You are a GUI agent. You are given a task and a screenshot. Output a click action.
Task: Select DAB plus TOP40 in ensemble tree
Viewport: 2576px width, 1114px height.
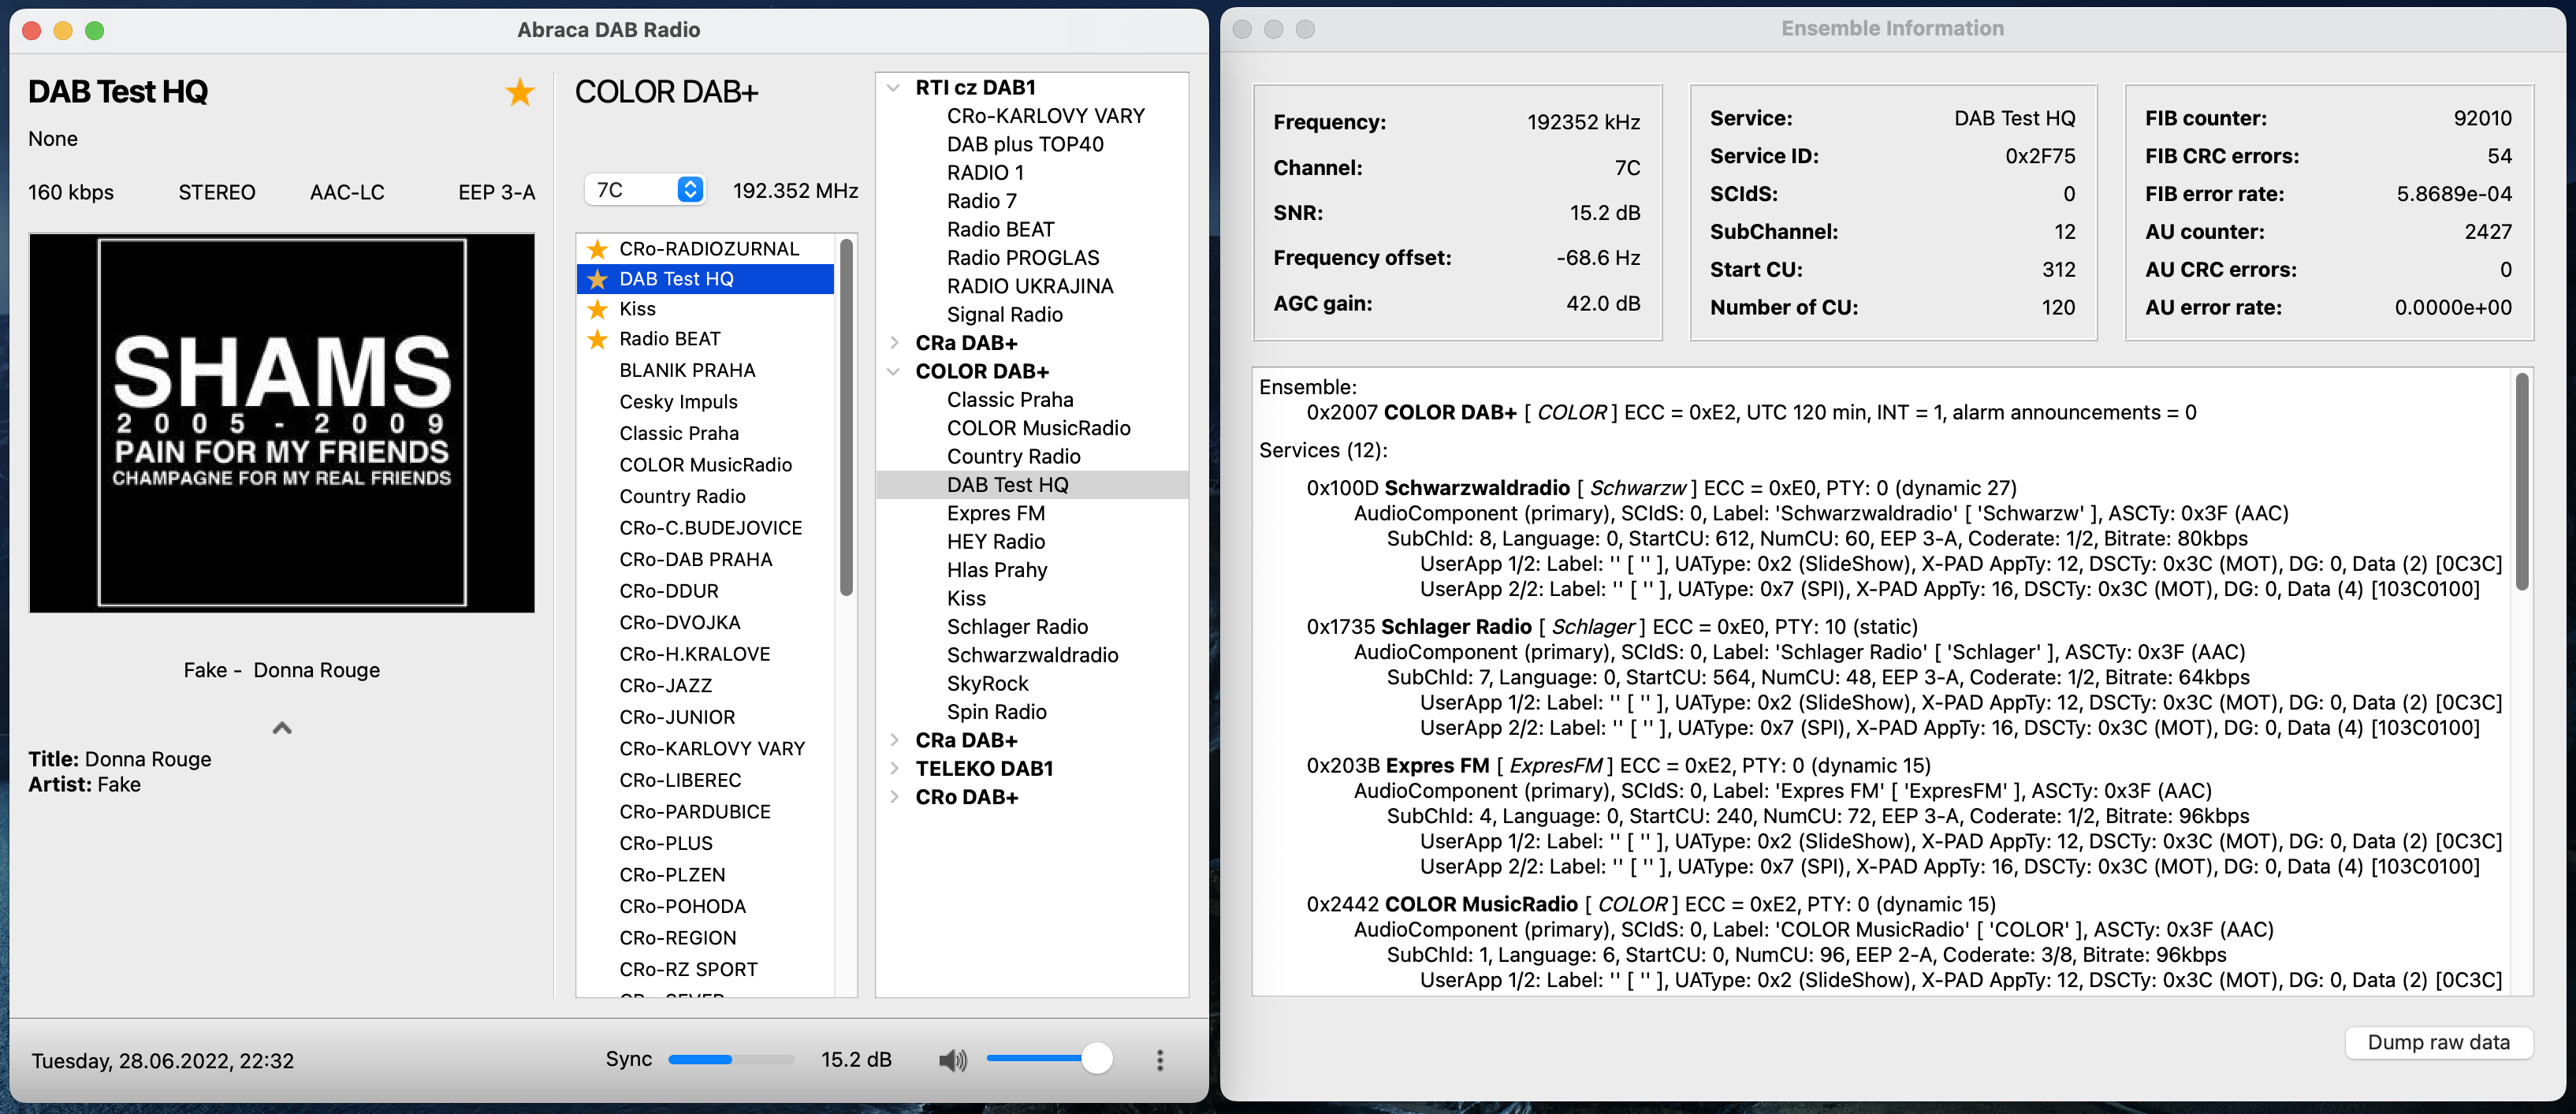tap(1025, 144)
